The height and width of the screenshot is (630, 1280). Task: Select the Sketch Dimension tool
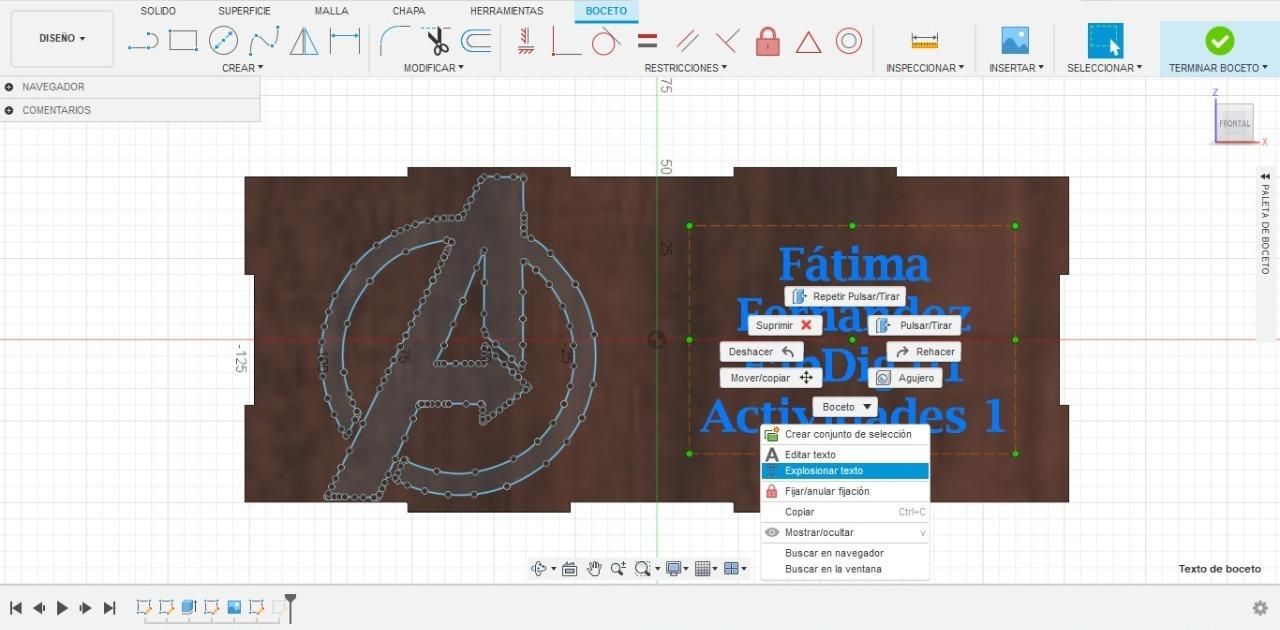[x=345, y=41]
